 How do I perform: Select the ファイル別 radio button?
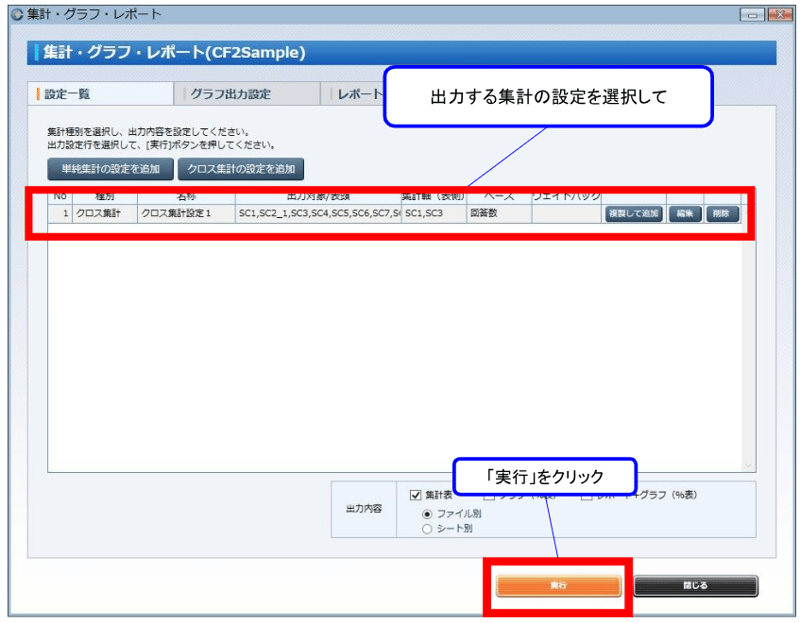click(x=427, y=513)
